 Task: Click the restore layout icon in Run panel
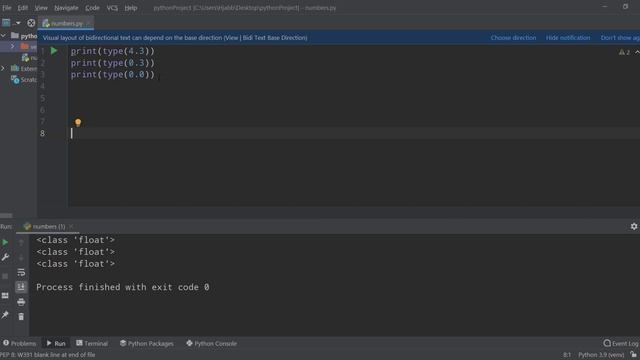tap(5, 296)
